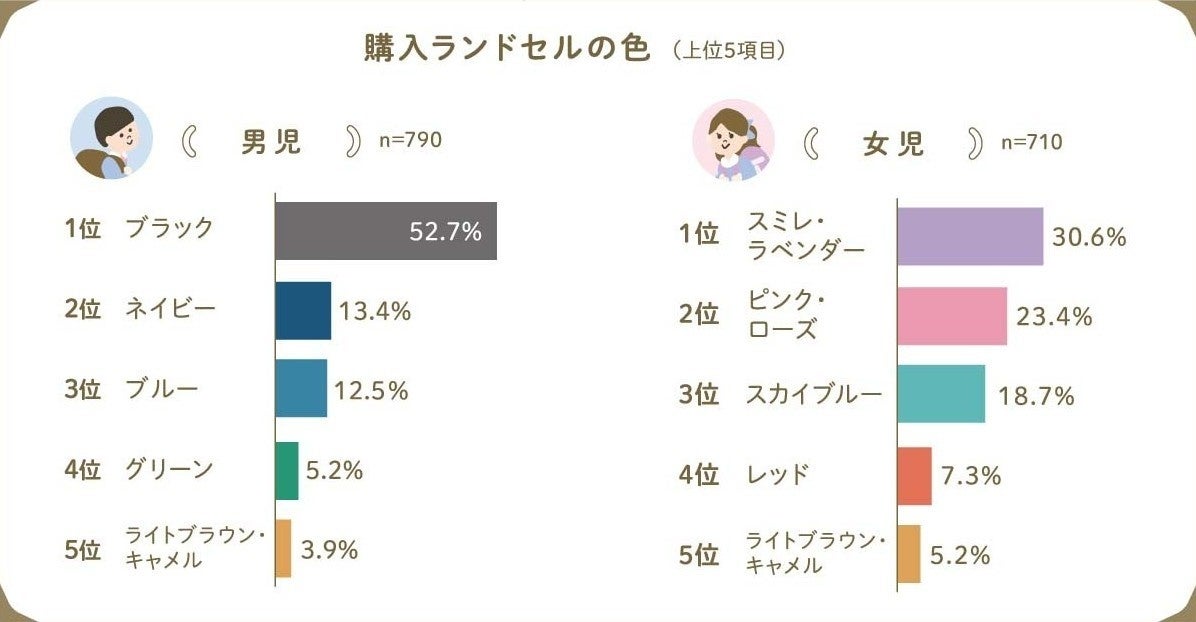Screen dimensions: 1196x622
Task: Click the green グリーン bar
Action: tap(287, 470)
